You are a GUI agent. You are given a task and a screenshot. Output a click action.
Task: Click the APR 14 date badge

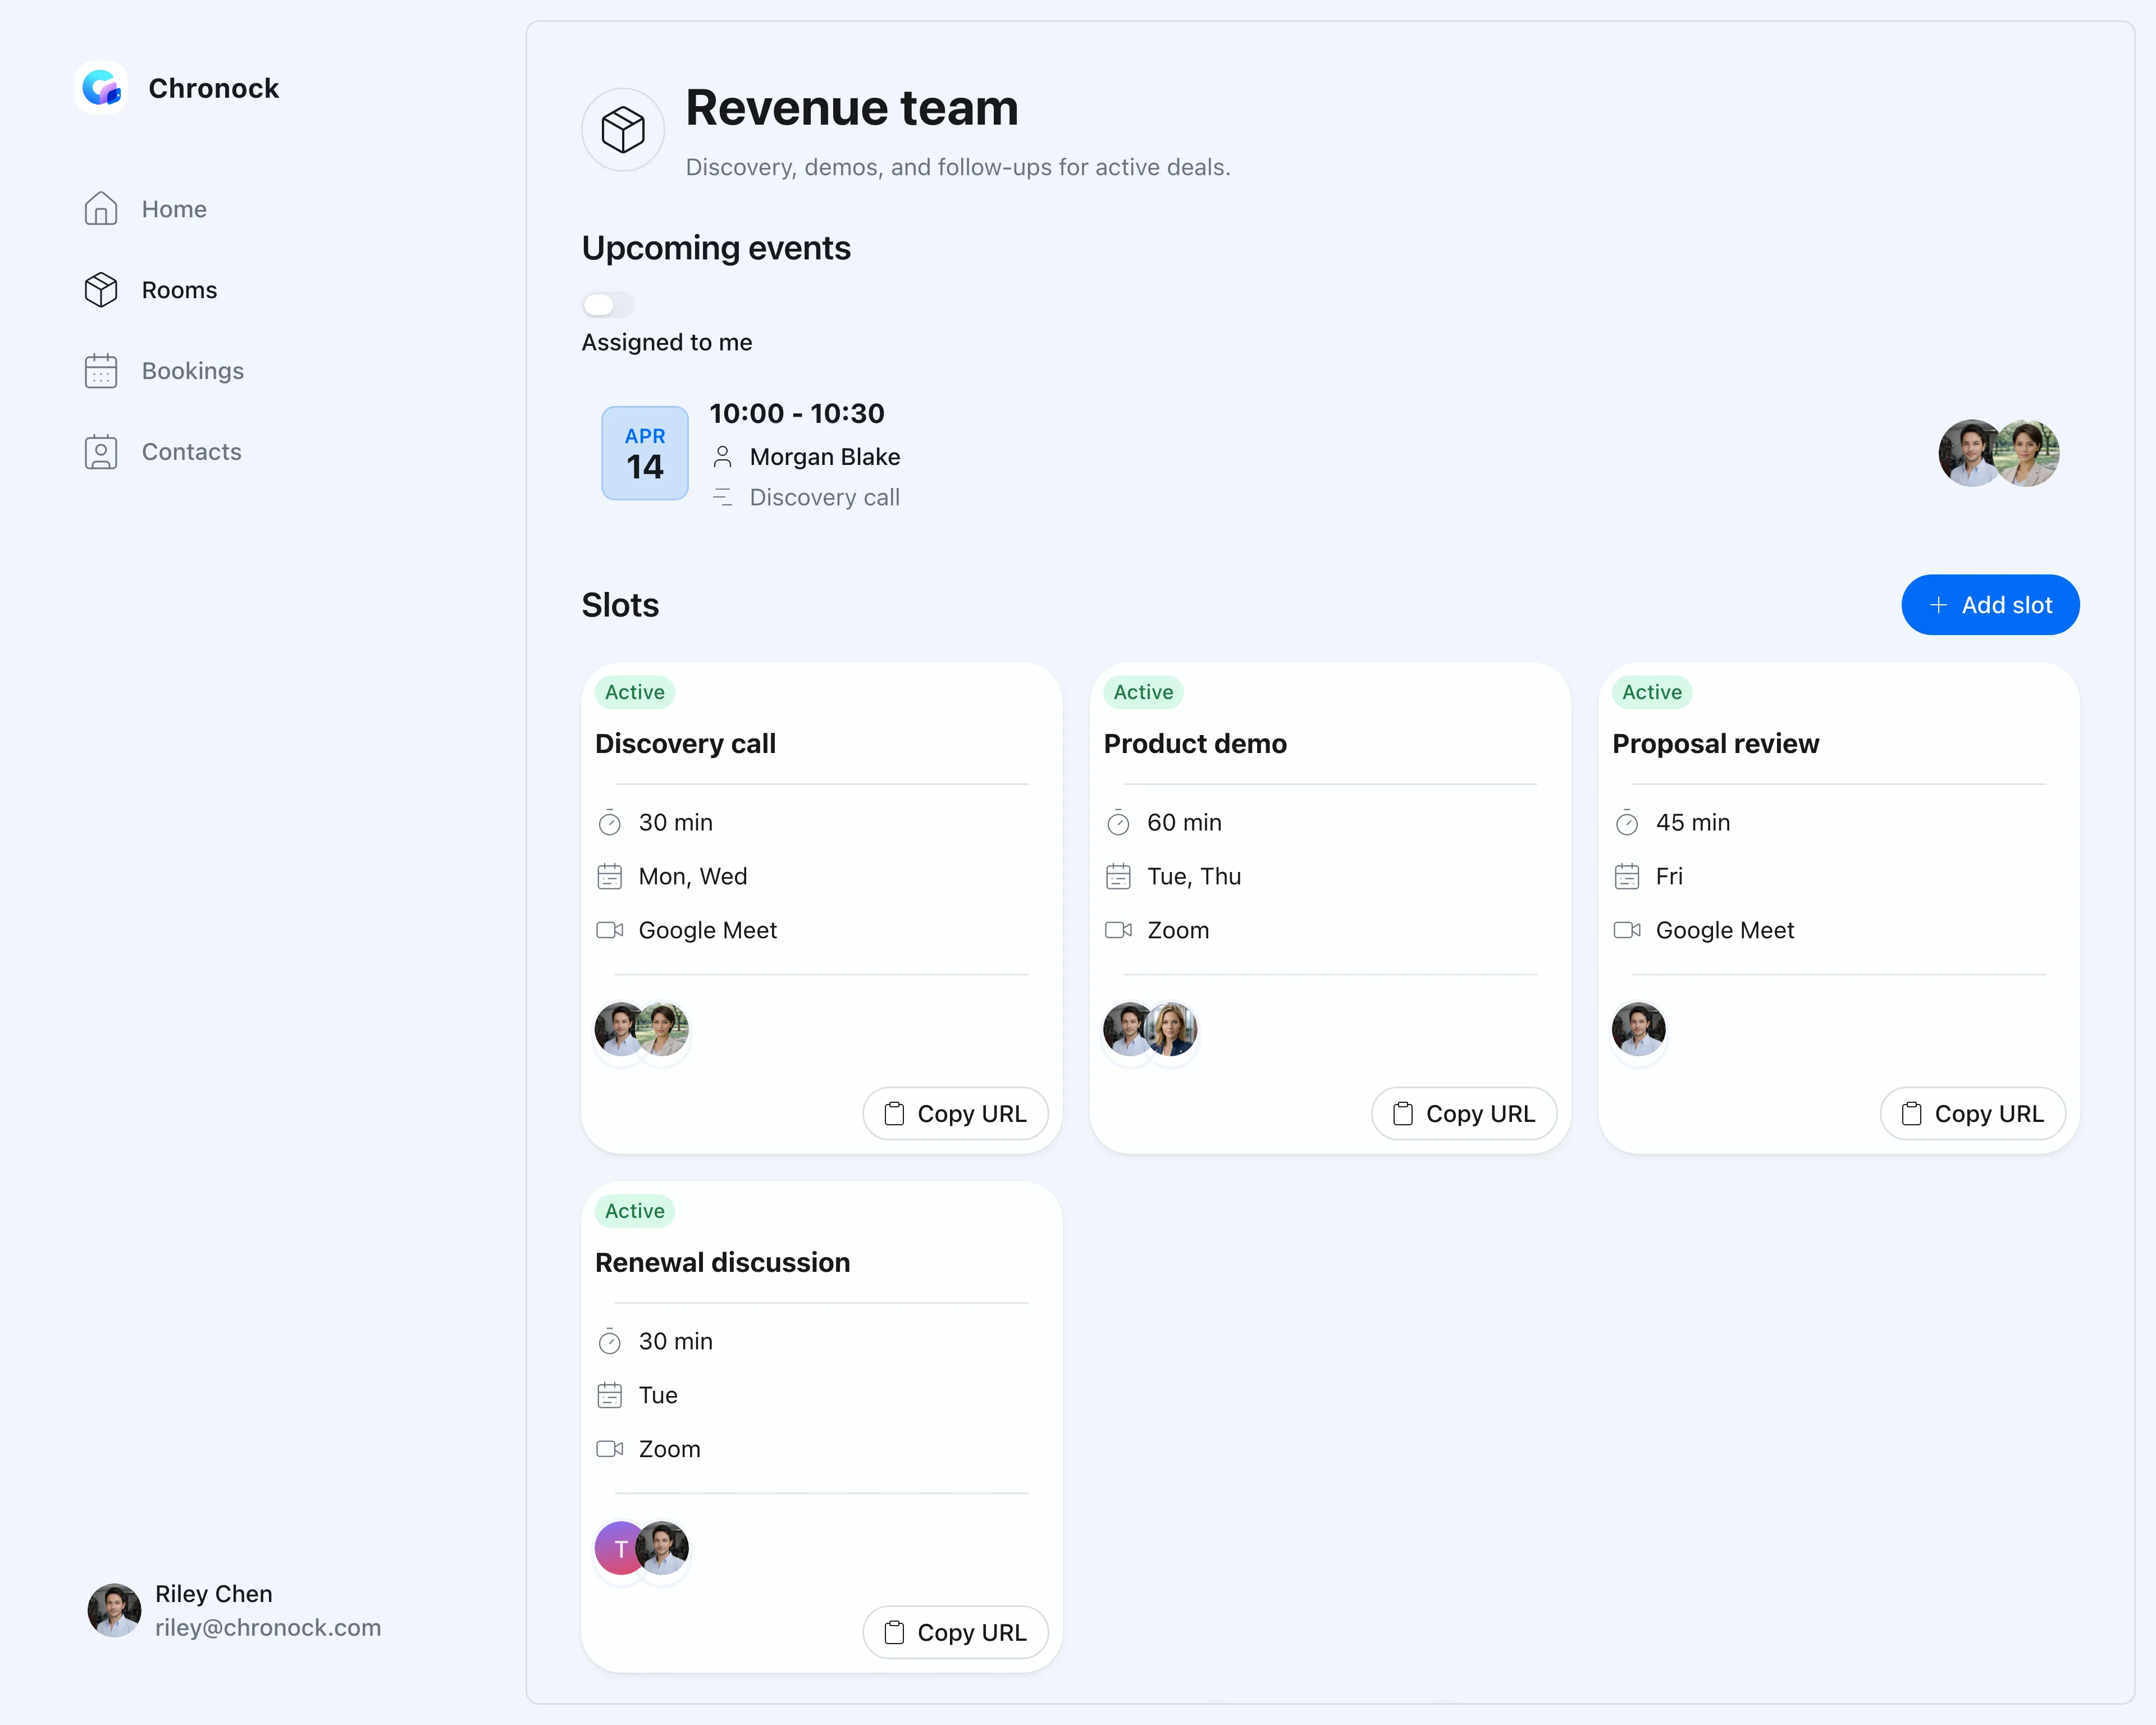point(645,453)
